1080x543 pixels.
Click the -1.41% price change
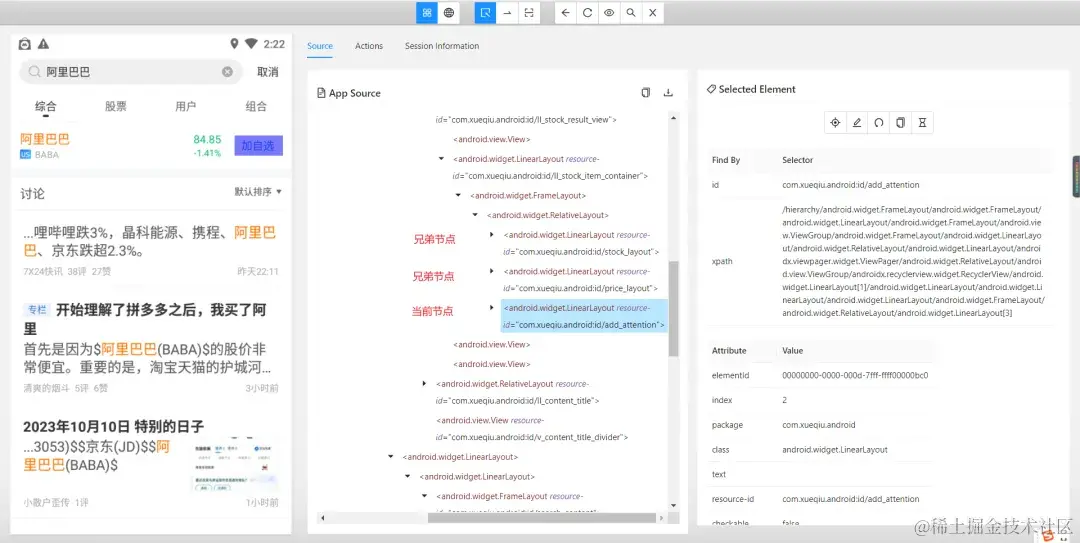(207, 153)
